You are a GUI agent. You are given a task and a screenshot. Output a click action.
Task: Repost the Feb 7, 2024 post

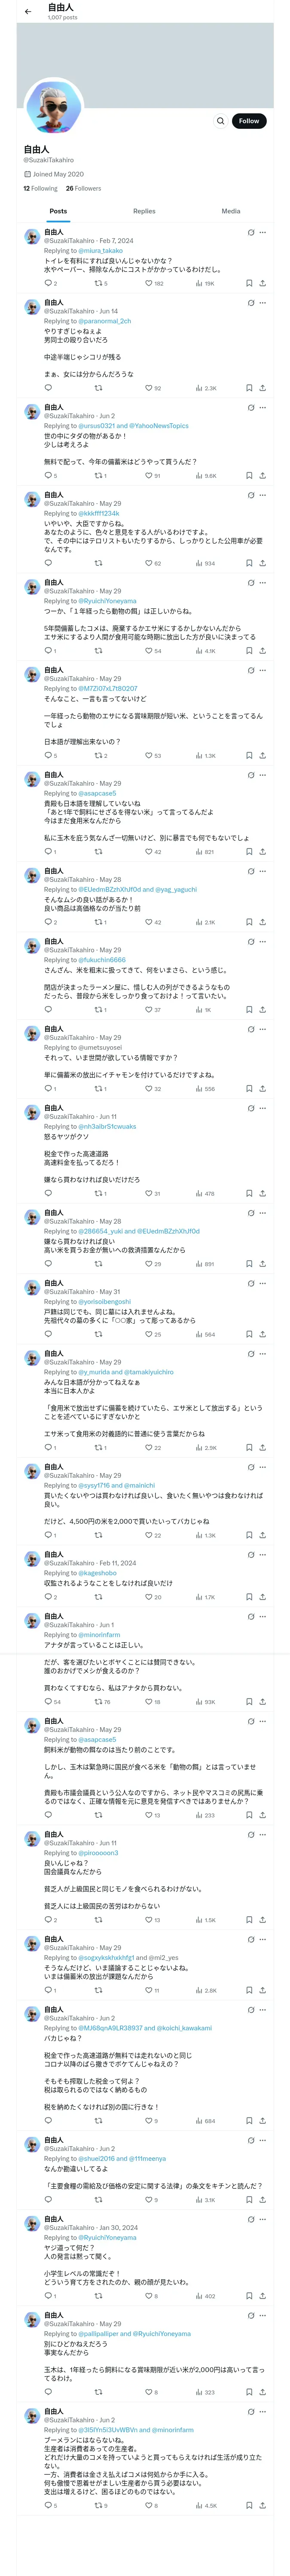[x=98, y=283]
